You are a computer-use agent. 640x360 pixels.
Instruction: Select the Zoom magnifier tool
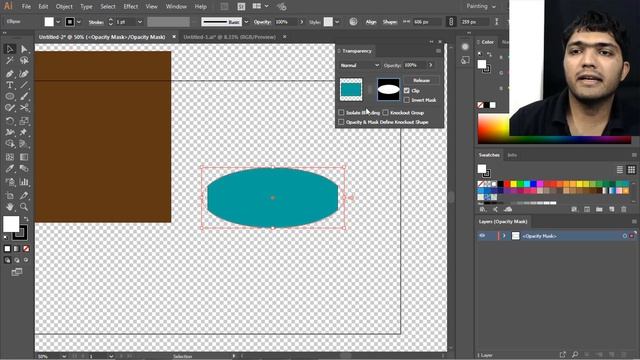[24, 207]
